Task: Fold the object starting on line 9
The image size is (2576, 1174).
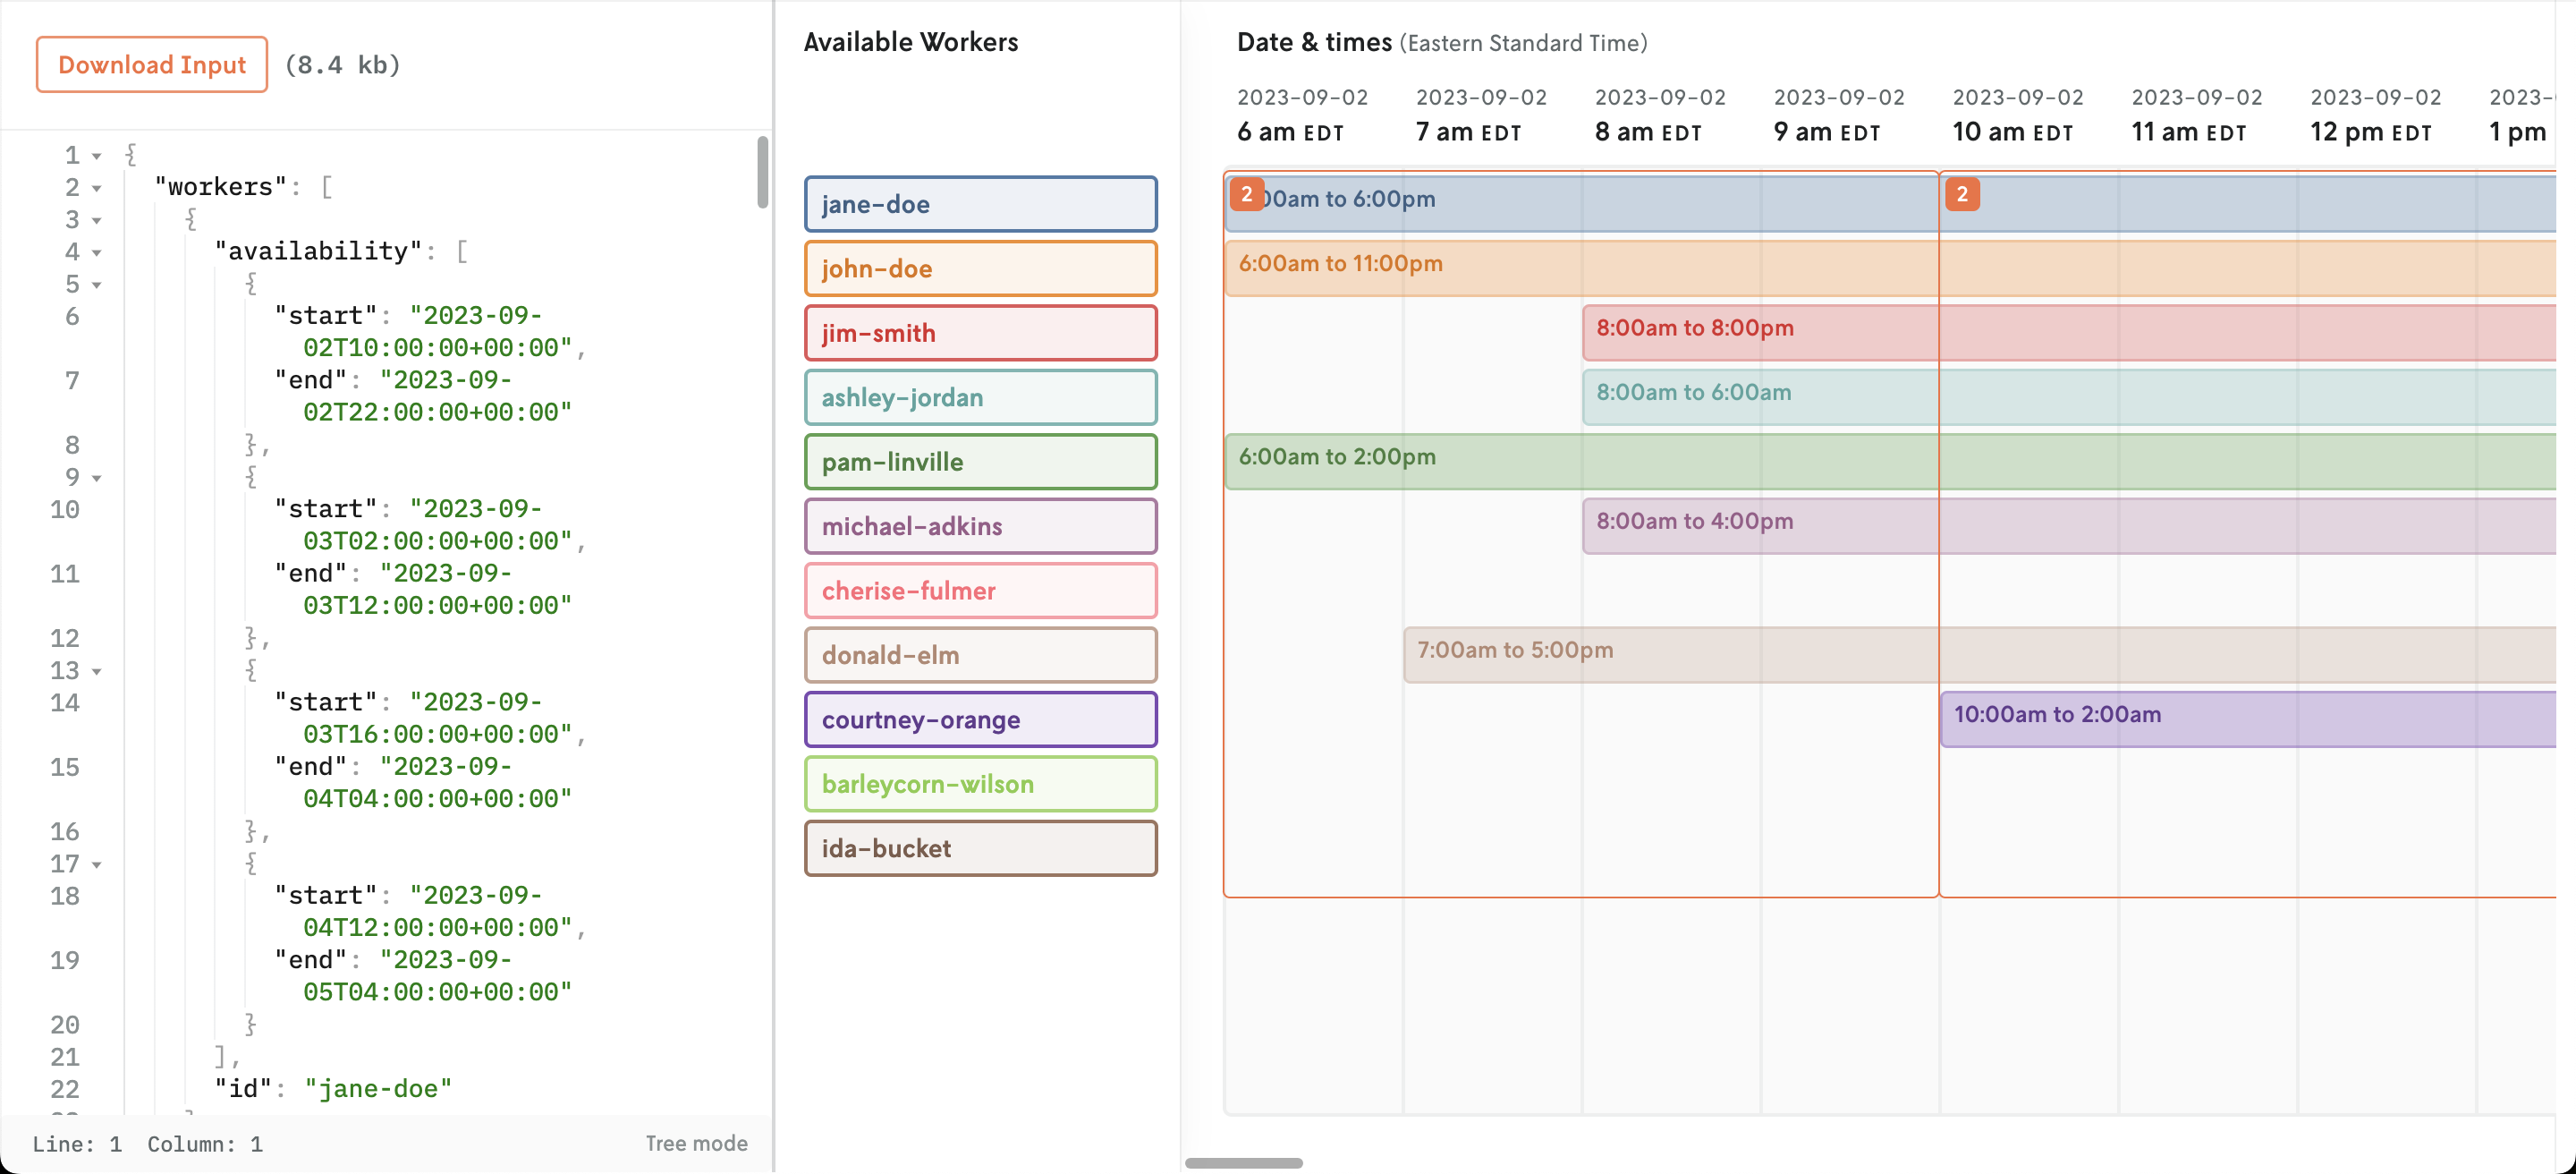Action: [97, 478]
